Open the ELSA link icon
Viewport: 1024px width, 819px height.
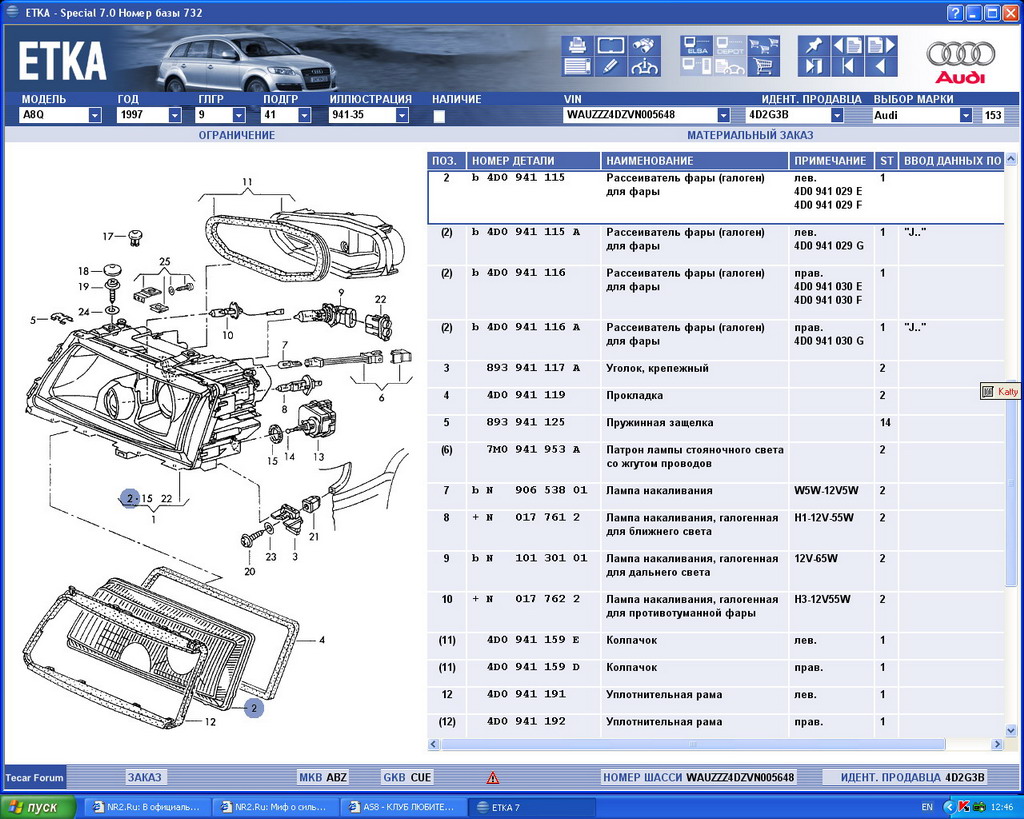click(x=696, y=46)
